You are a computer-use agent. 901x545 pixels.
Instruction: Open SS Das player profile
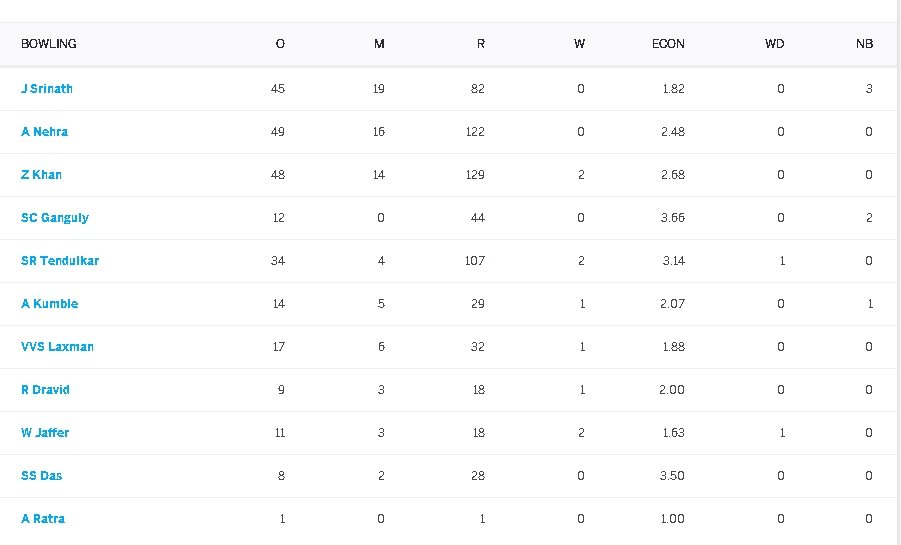[42, 476]
